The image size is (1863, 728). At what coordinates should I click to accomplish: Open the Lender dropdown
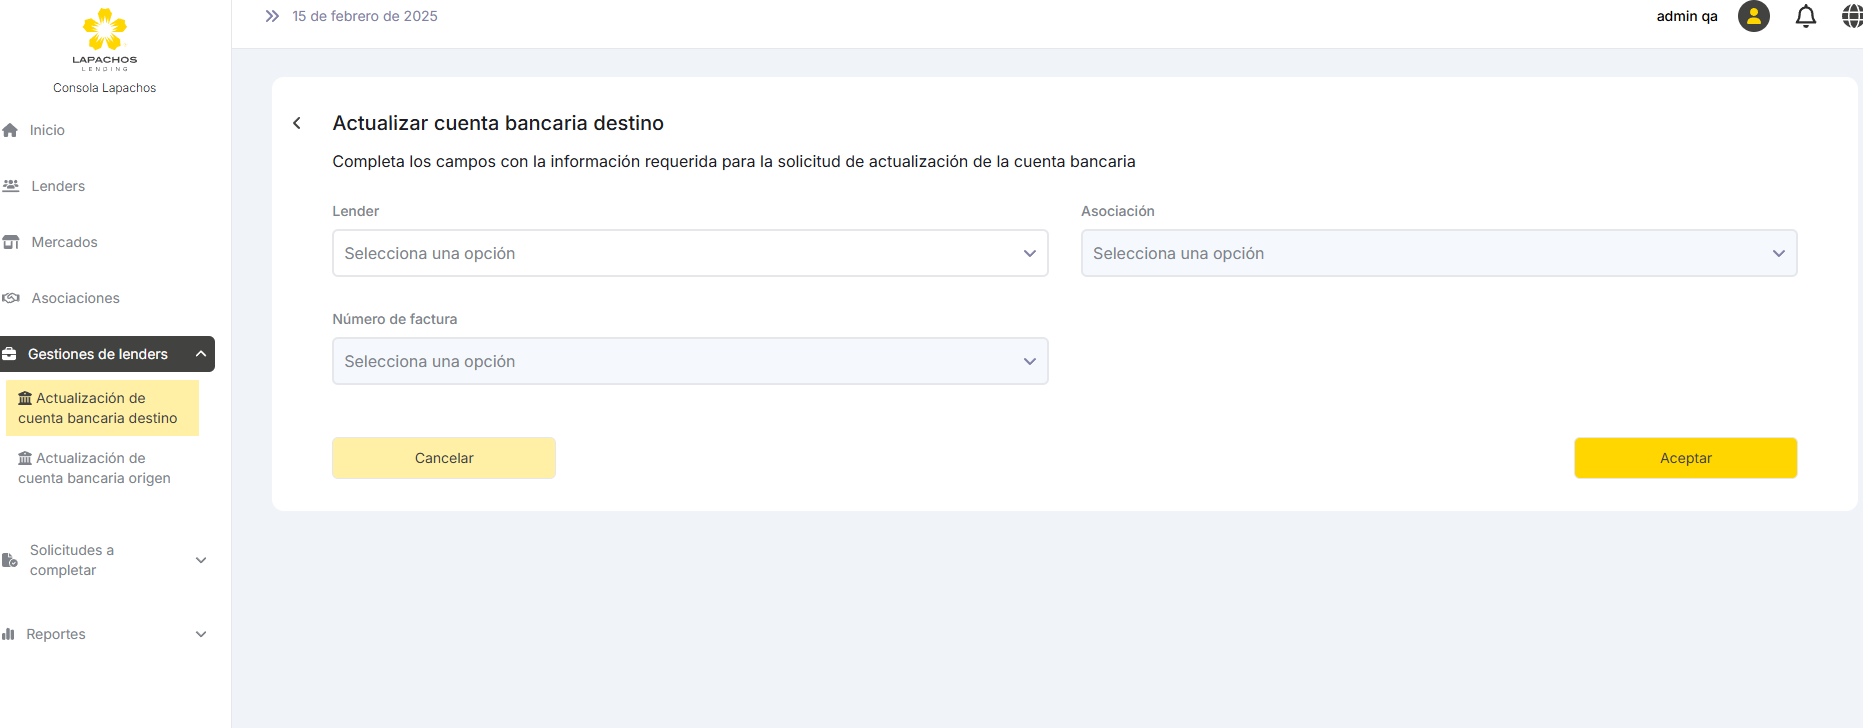tap(689, 253)
